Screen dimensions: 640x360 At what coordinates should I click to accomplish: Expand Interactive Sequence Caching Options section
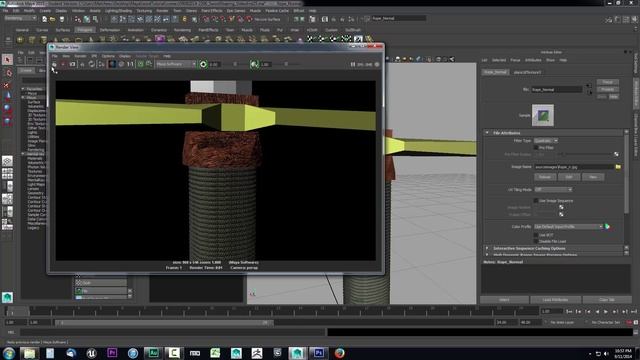coord(487,248)
